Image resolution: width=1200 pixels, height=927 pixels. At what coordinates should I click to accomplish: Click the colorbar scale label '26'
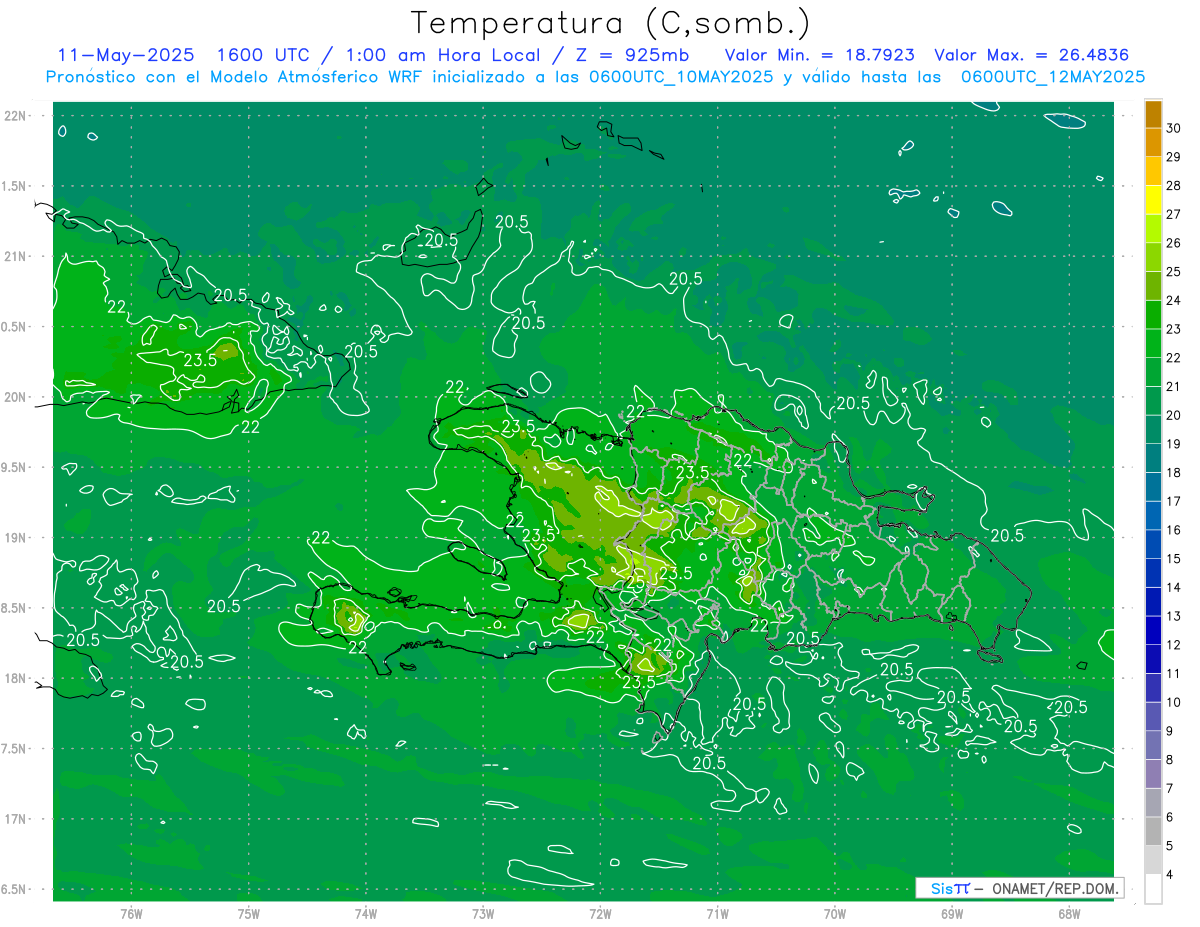1174,243
